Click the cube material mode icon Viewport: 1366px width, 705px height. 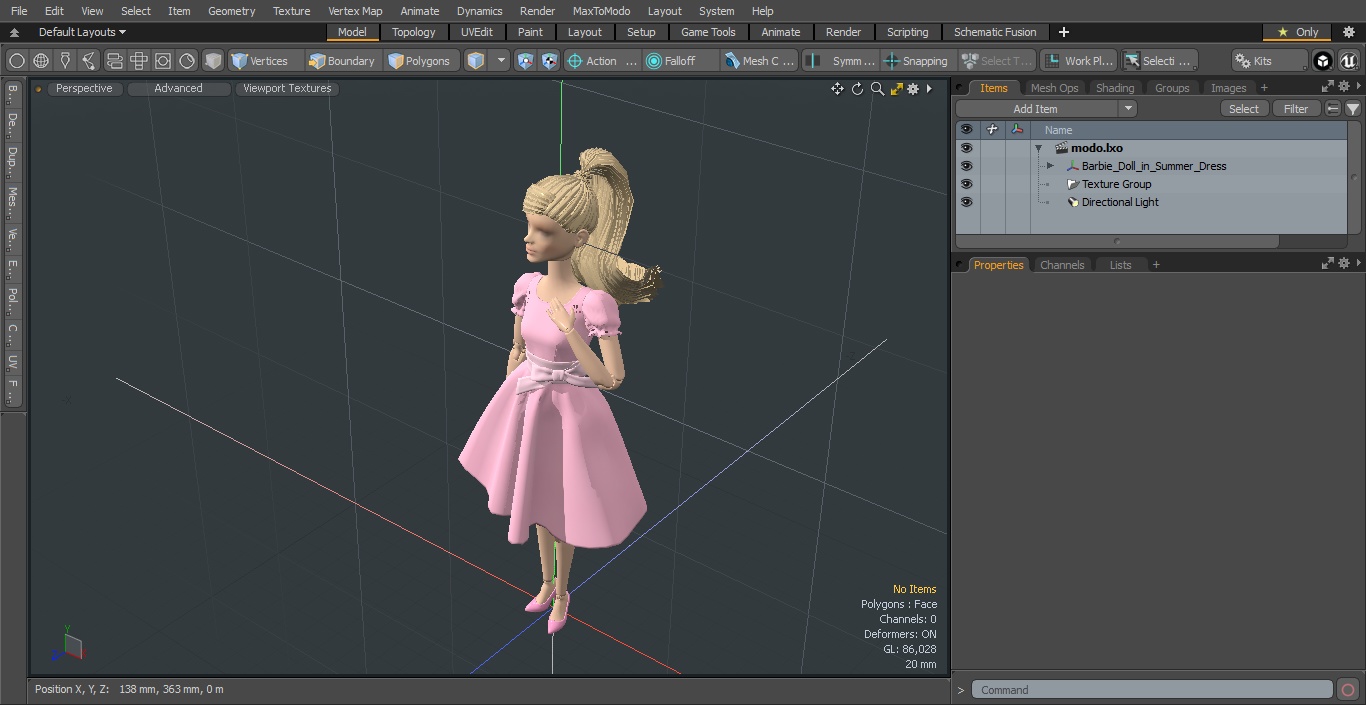[x=476, y=61]
